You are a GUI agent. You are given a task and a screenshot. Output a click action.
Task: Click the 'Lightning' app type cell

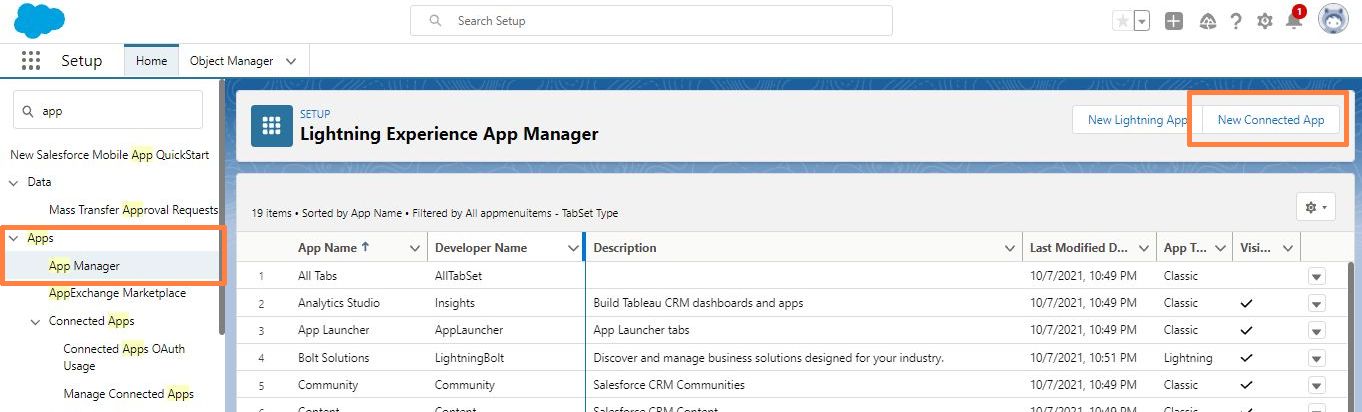pyautogui.click(x=1188, y=358)
